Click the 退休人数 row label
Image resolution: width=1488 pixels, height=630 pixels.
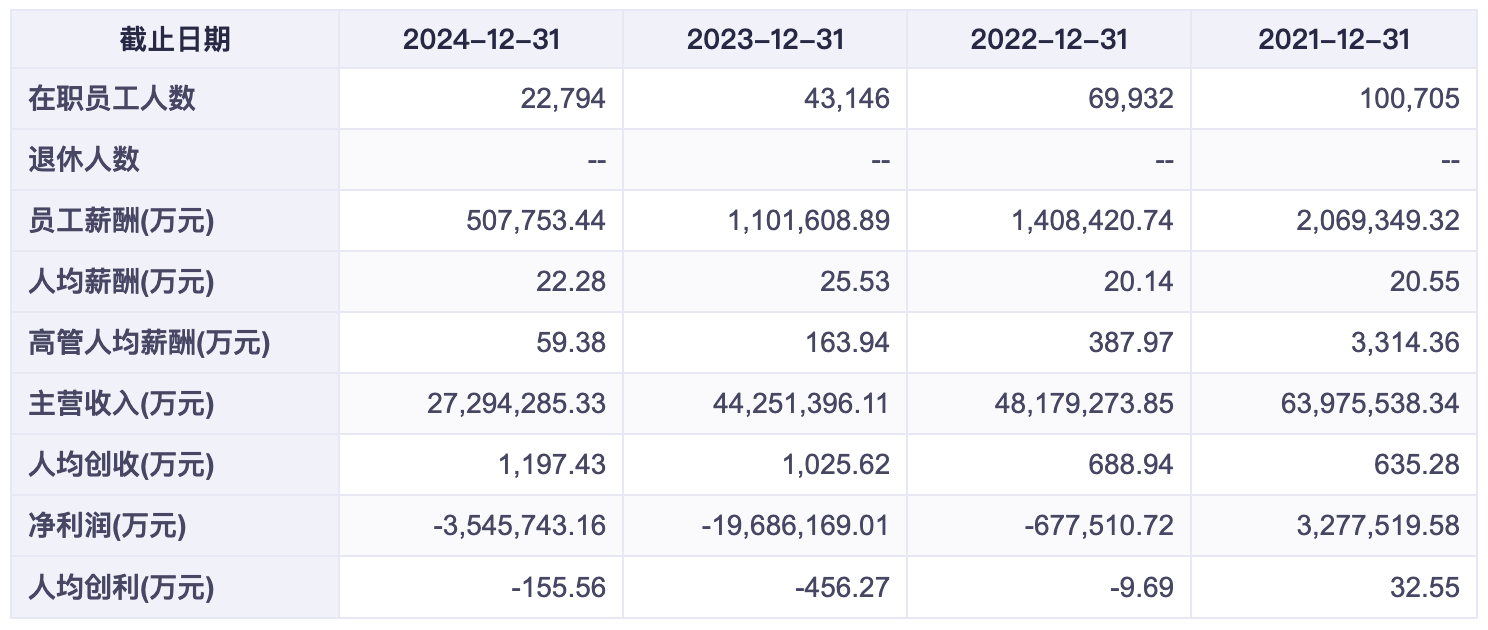84,160
